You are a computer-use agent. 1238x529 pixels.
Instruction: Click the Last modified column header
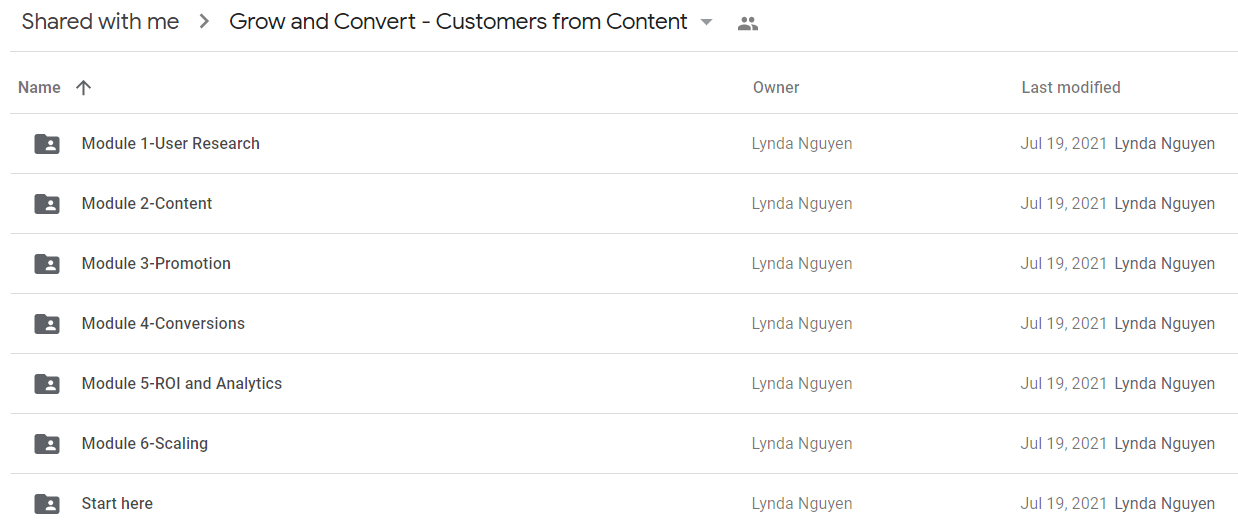(x=1071, y=88)
